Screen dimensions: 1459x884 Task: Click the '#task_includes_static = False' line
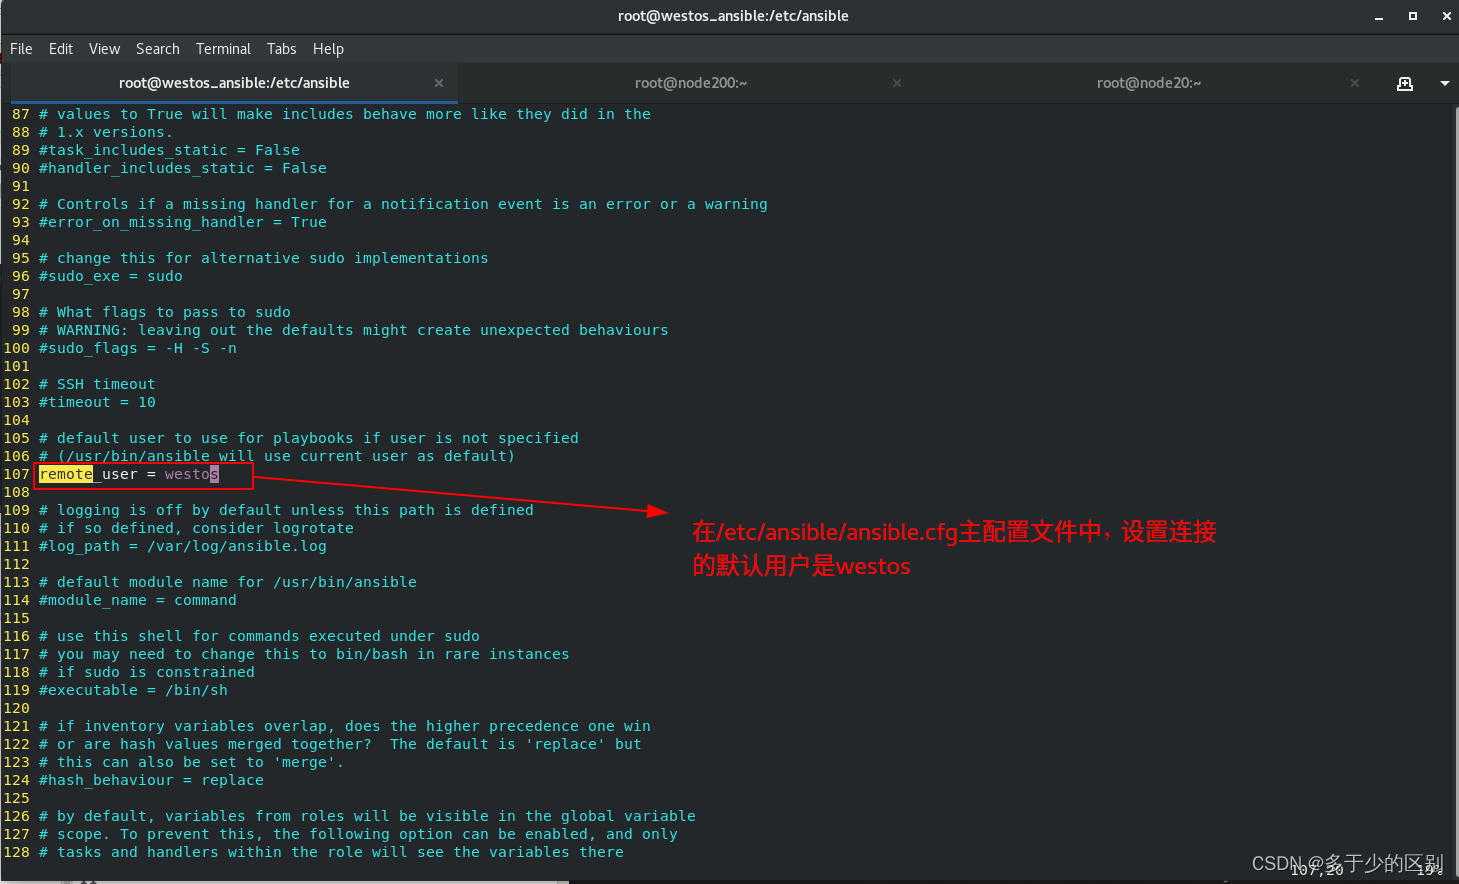coord(169,150)
